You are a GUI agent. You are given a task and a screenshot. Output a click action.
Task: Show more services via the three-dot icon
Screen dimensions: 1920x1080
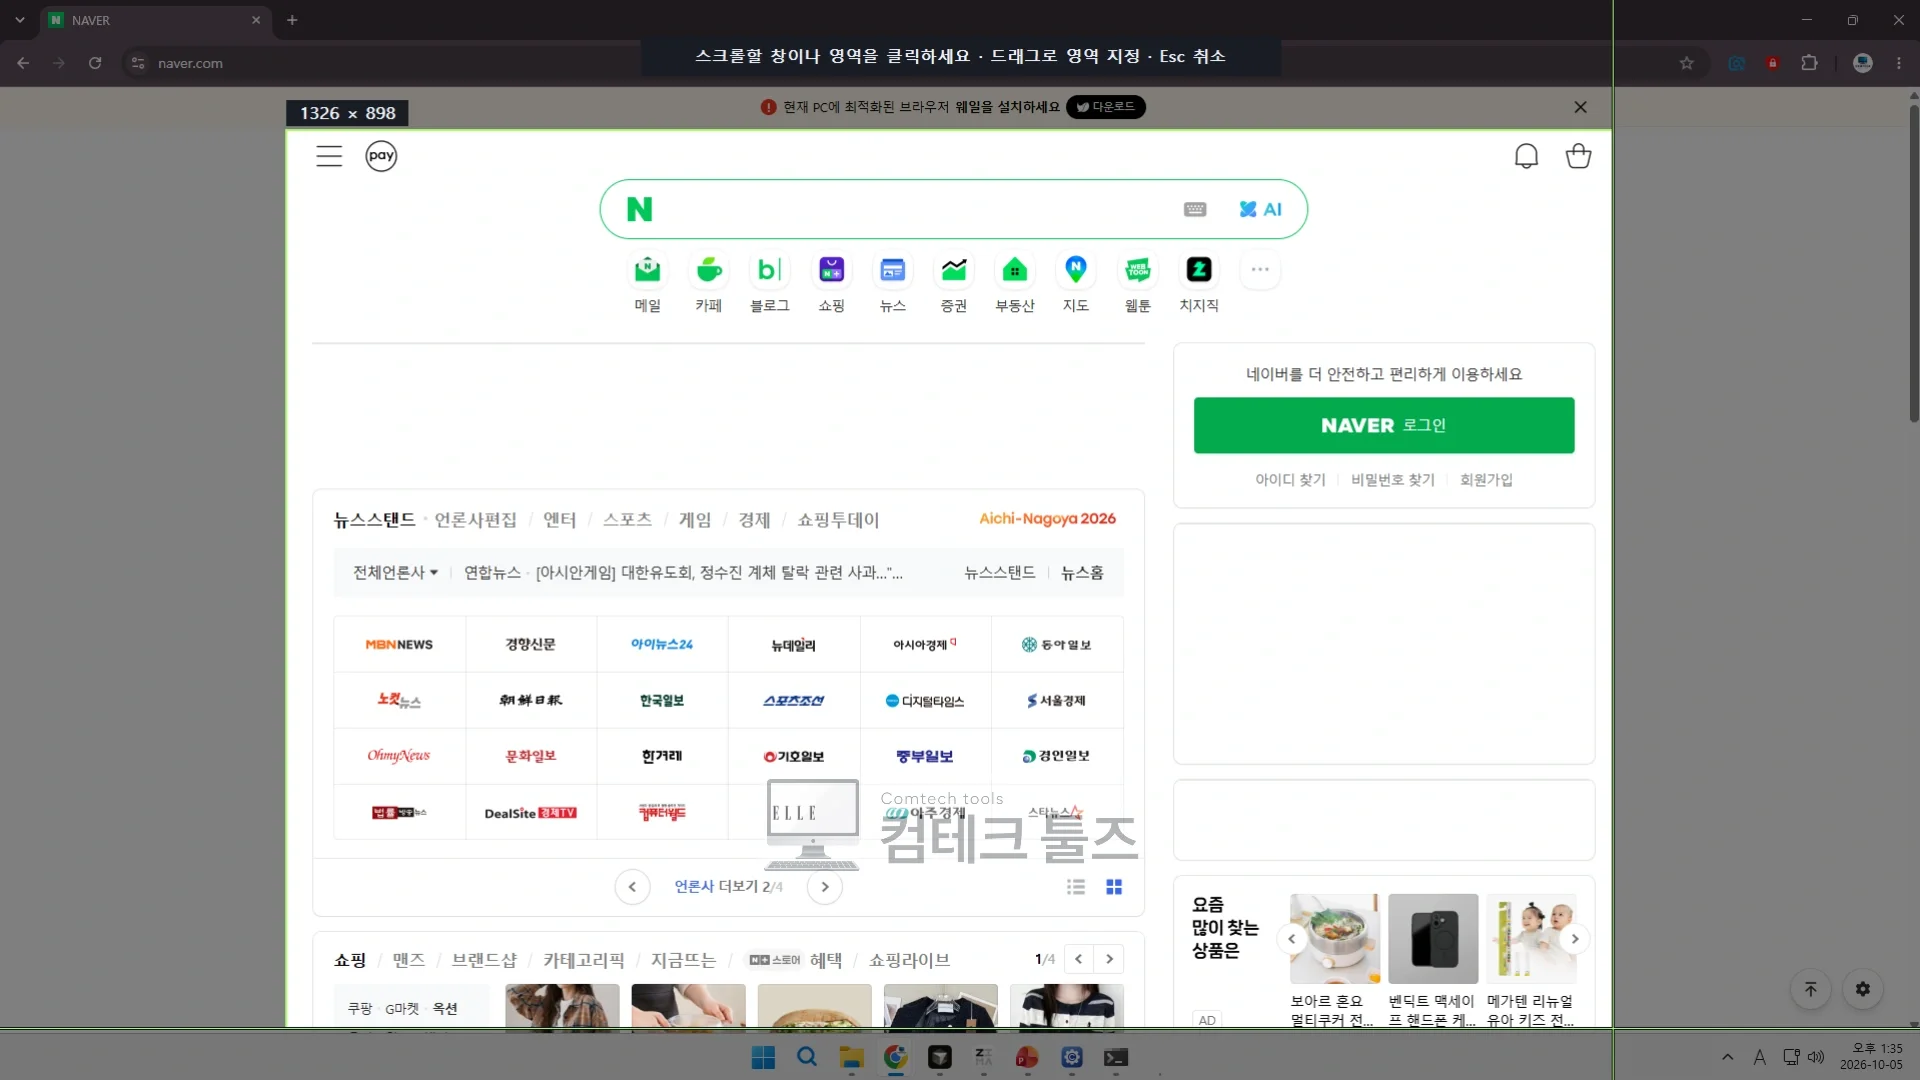point(1260,270)
